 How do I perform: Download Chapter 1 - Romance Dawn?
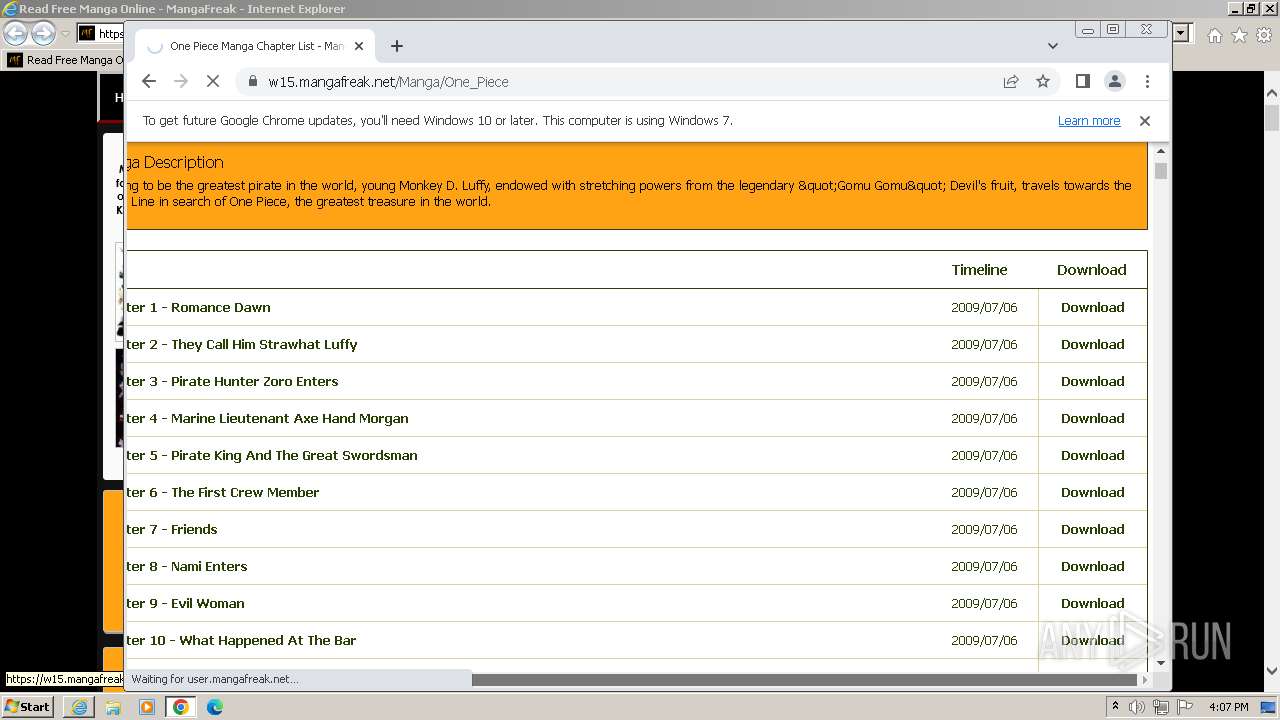(1092, 307)
